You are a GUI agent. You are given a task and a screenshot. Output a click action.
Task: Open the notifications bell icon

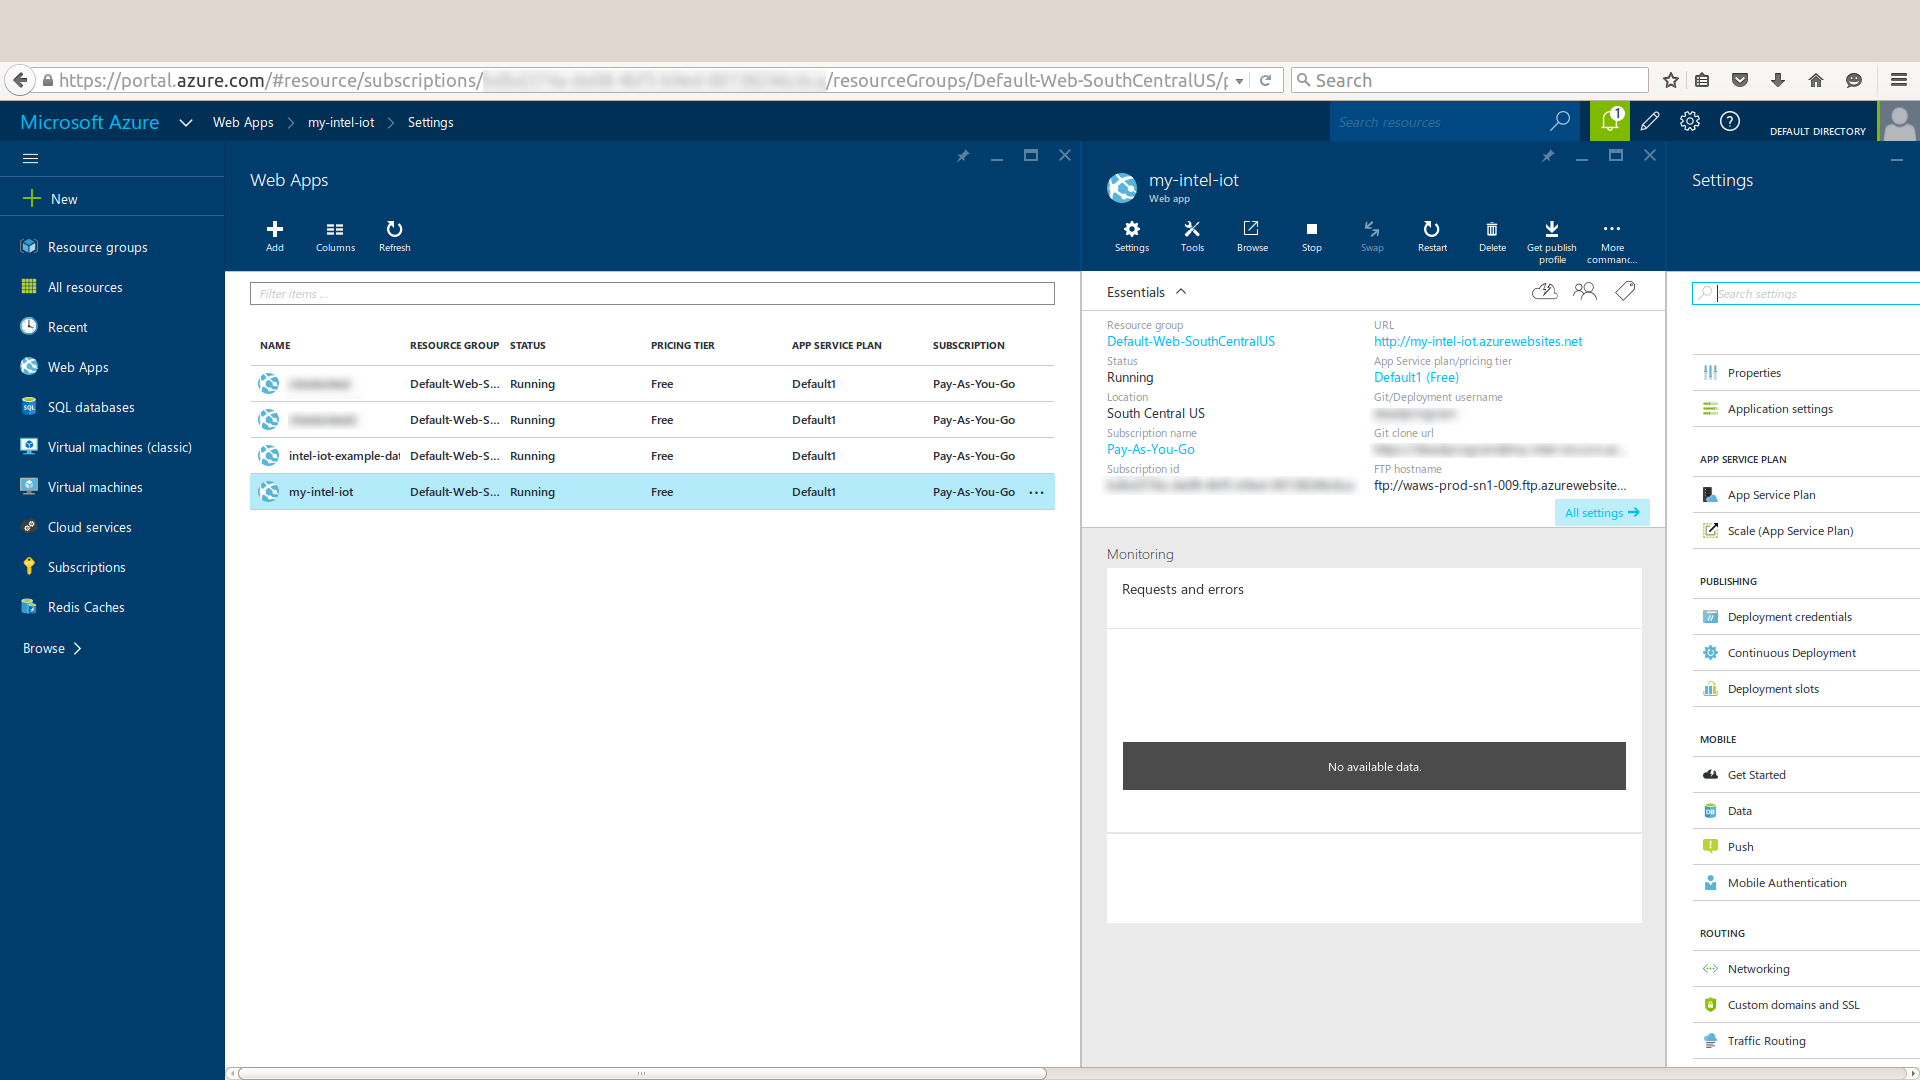tap(1609, 122)
